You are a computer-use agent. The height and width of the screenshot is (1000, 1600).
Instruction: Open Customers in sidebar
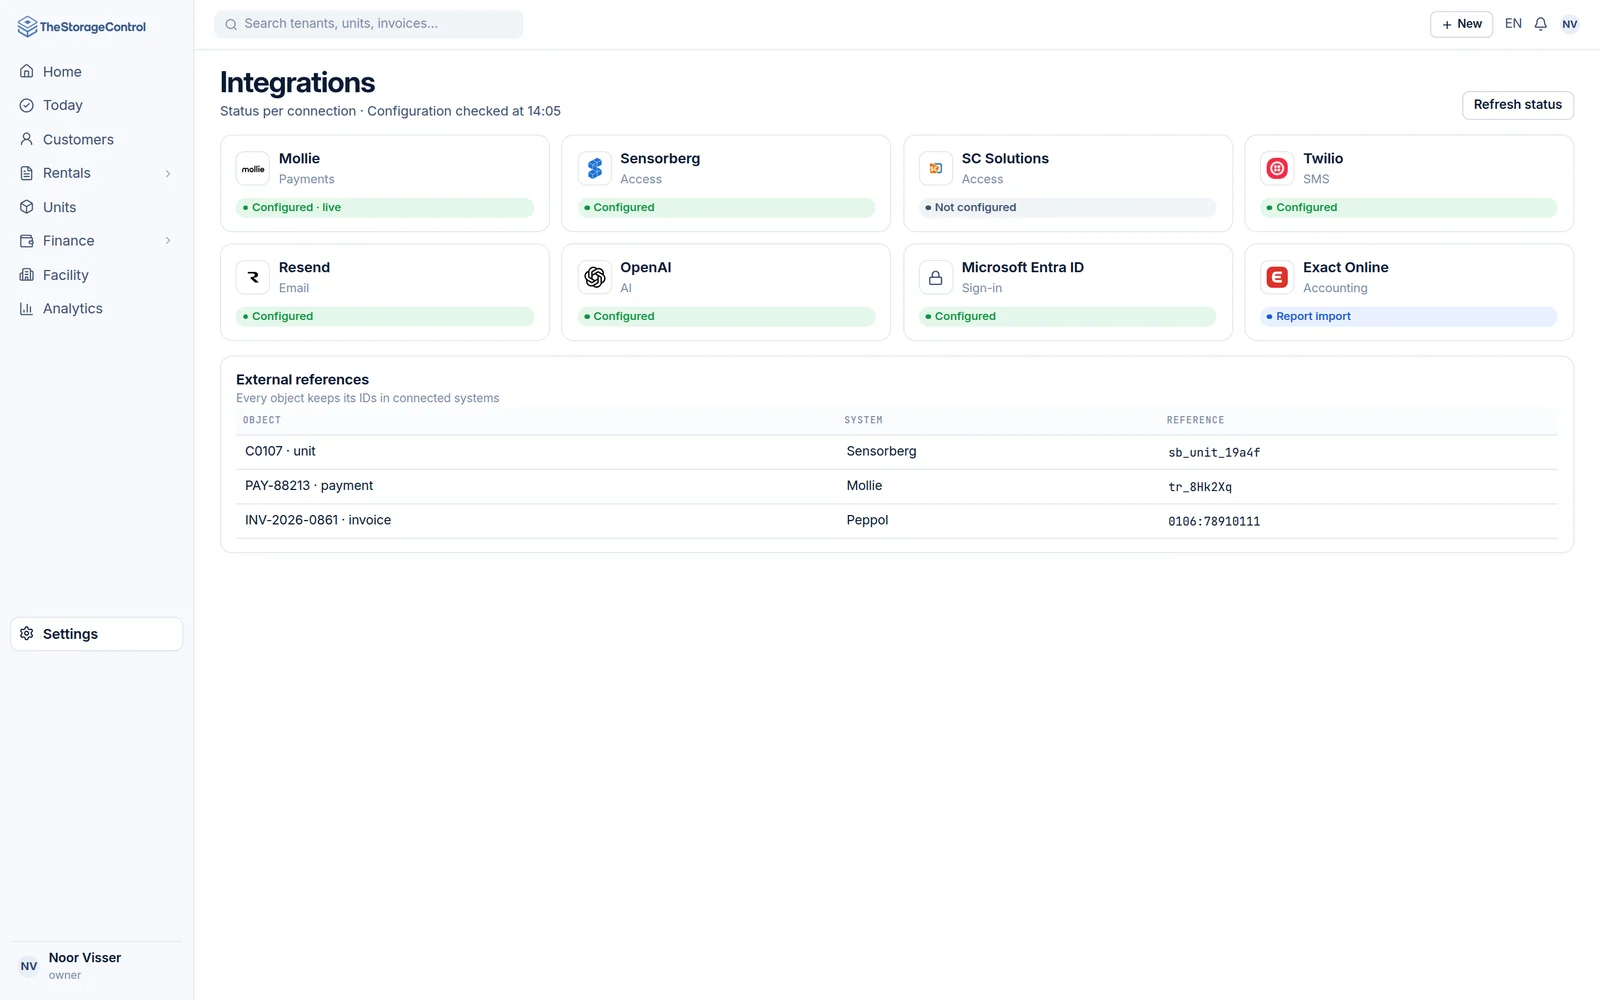click(97, 140)
